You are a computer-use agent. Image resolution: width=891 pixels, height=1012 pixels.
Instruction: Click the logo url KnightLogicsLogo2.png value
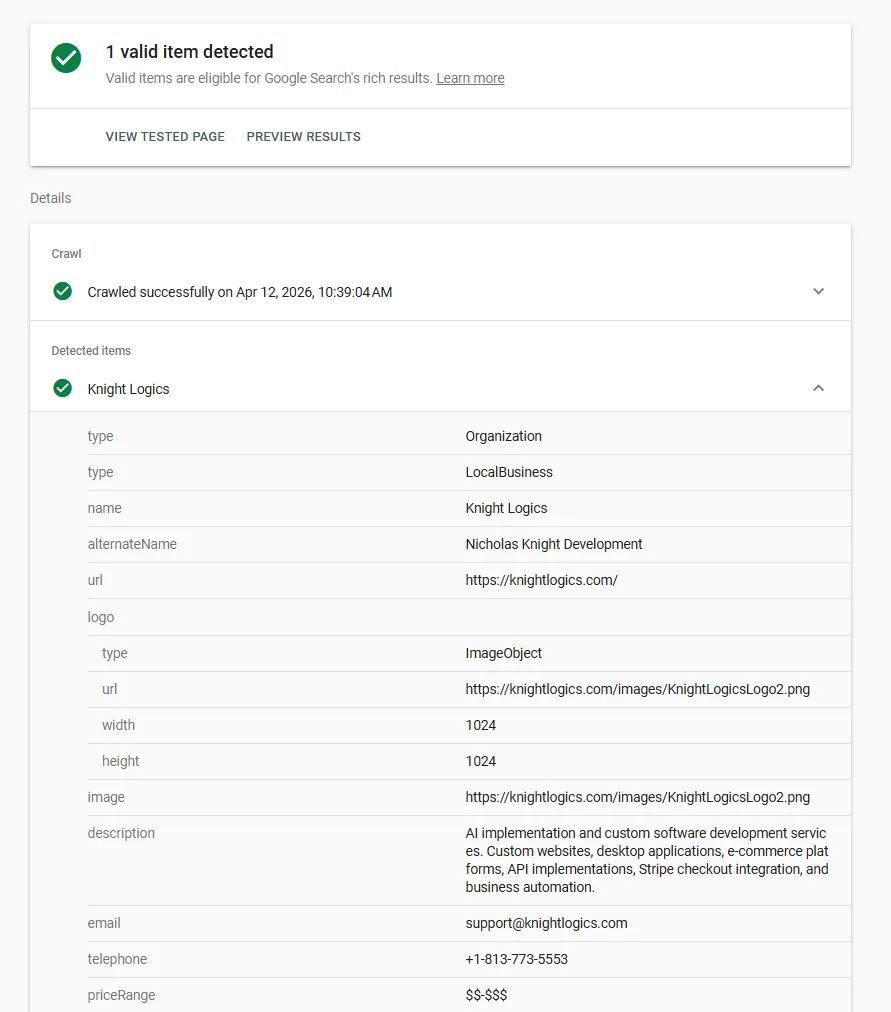click(637, 689)
